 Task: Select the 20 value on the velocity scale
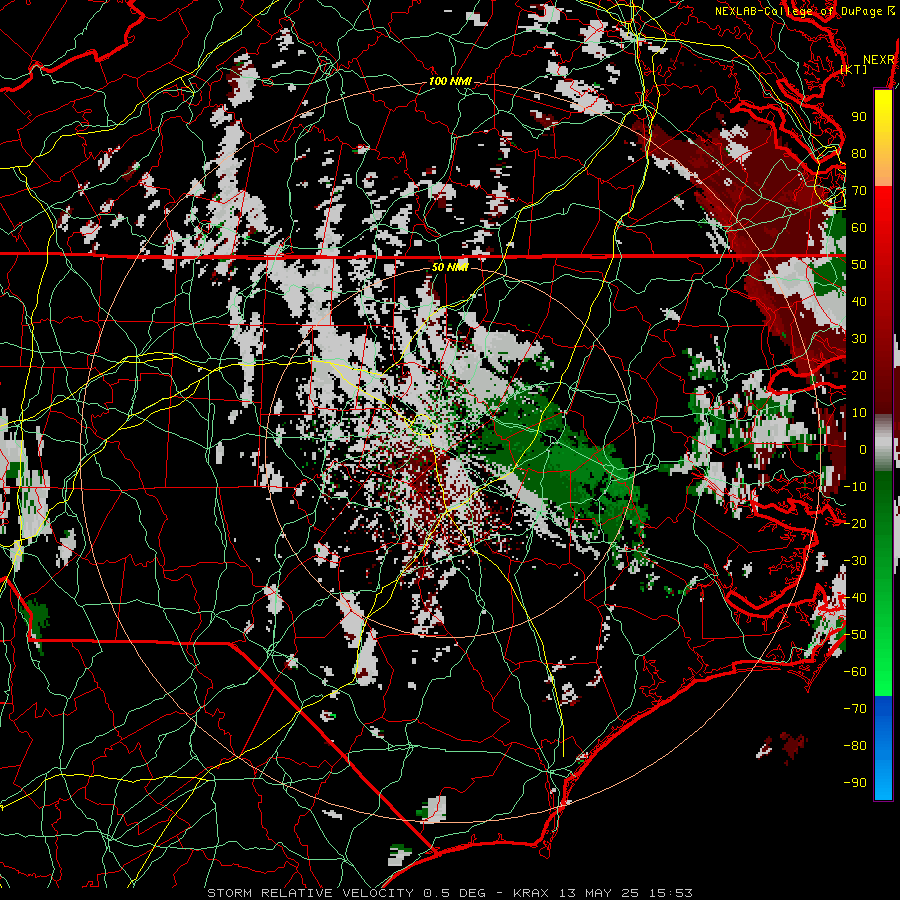point(859,375)
